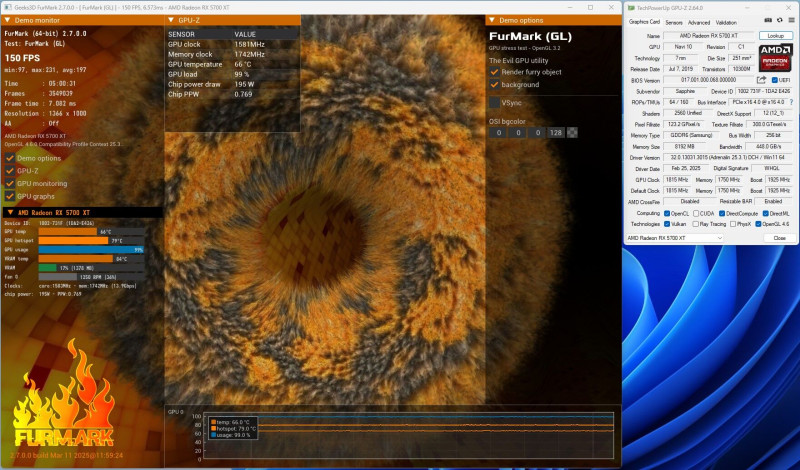Click the Memory clock 1742MHz row
The image size is (800, 470).
[233, 54]
